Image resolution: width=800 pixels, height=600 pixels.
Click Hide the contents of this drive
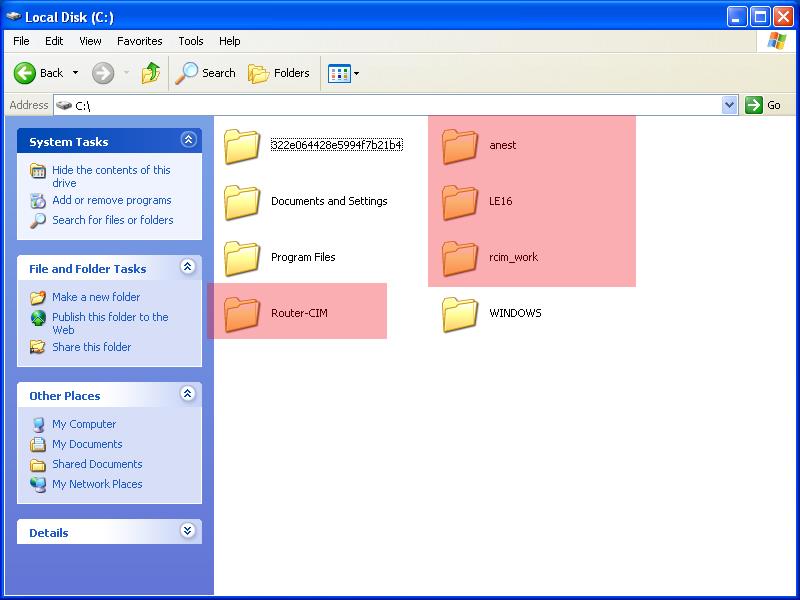(111, 177)
